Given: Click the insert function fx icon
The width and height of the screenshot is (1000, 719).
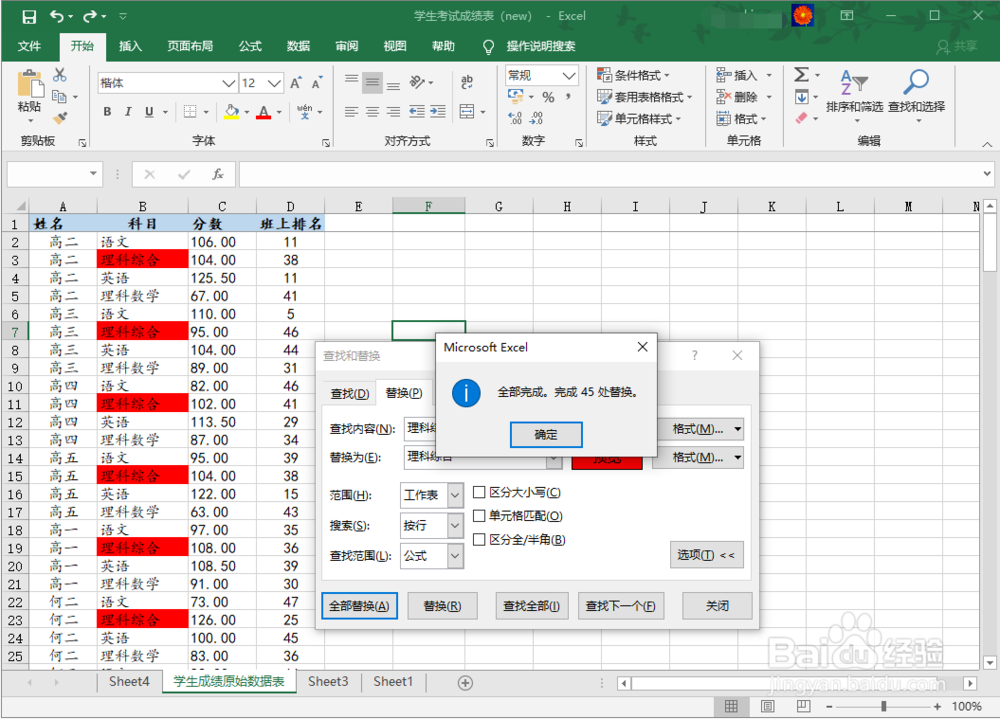Looking at the screenshot, I should 217,174.
